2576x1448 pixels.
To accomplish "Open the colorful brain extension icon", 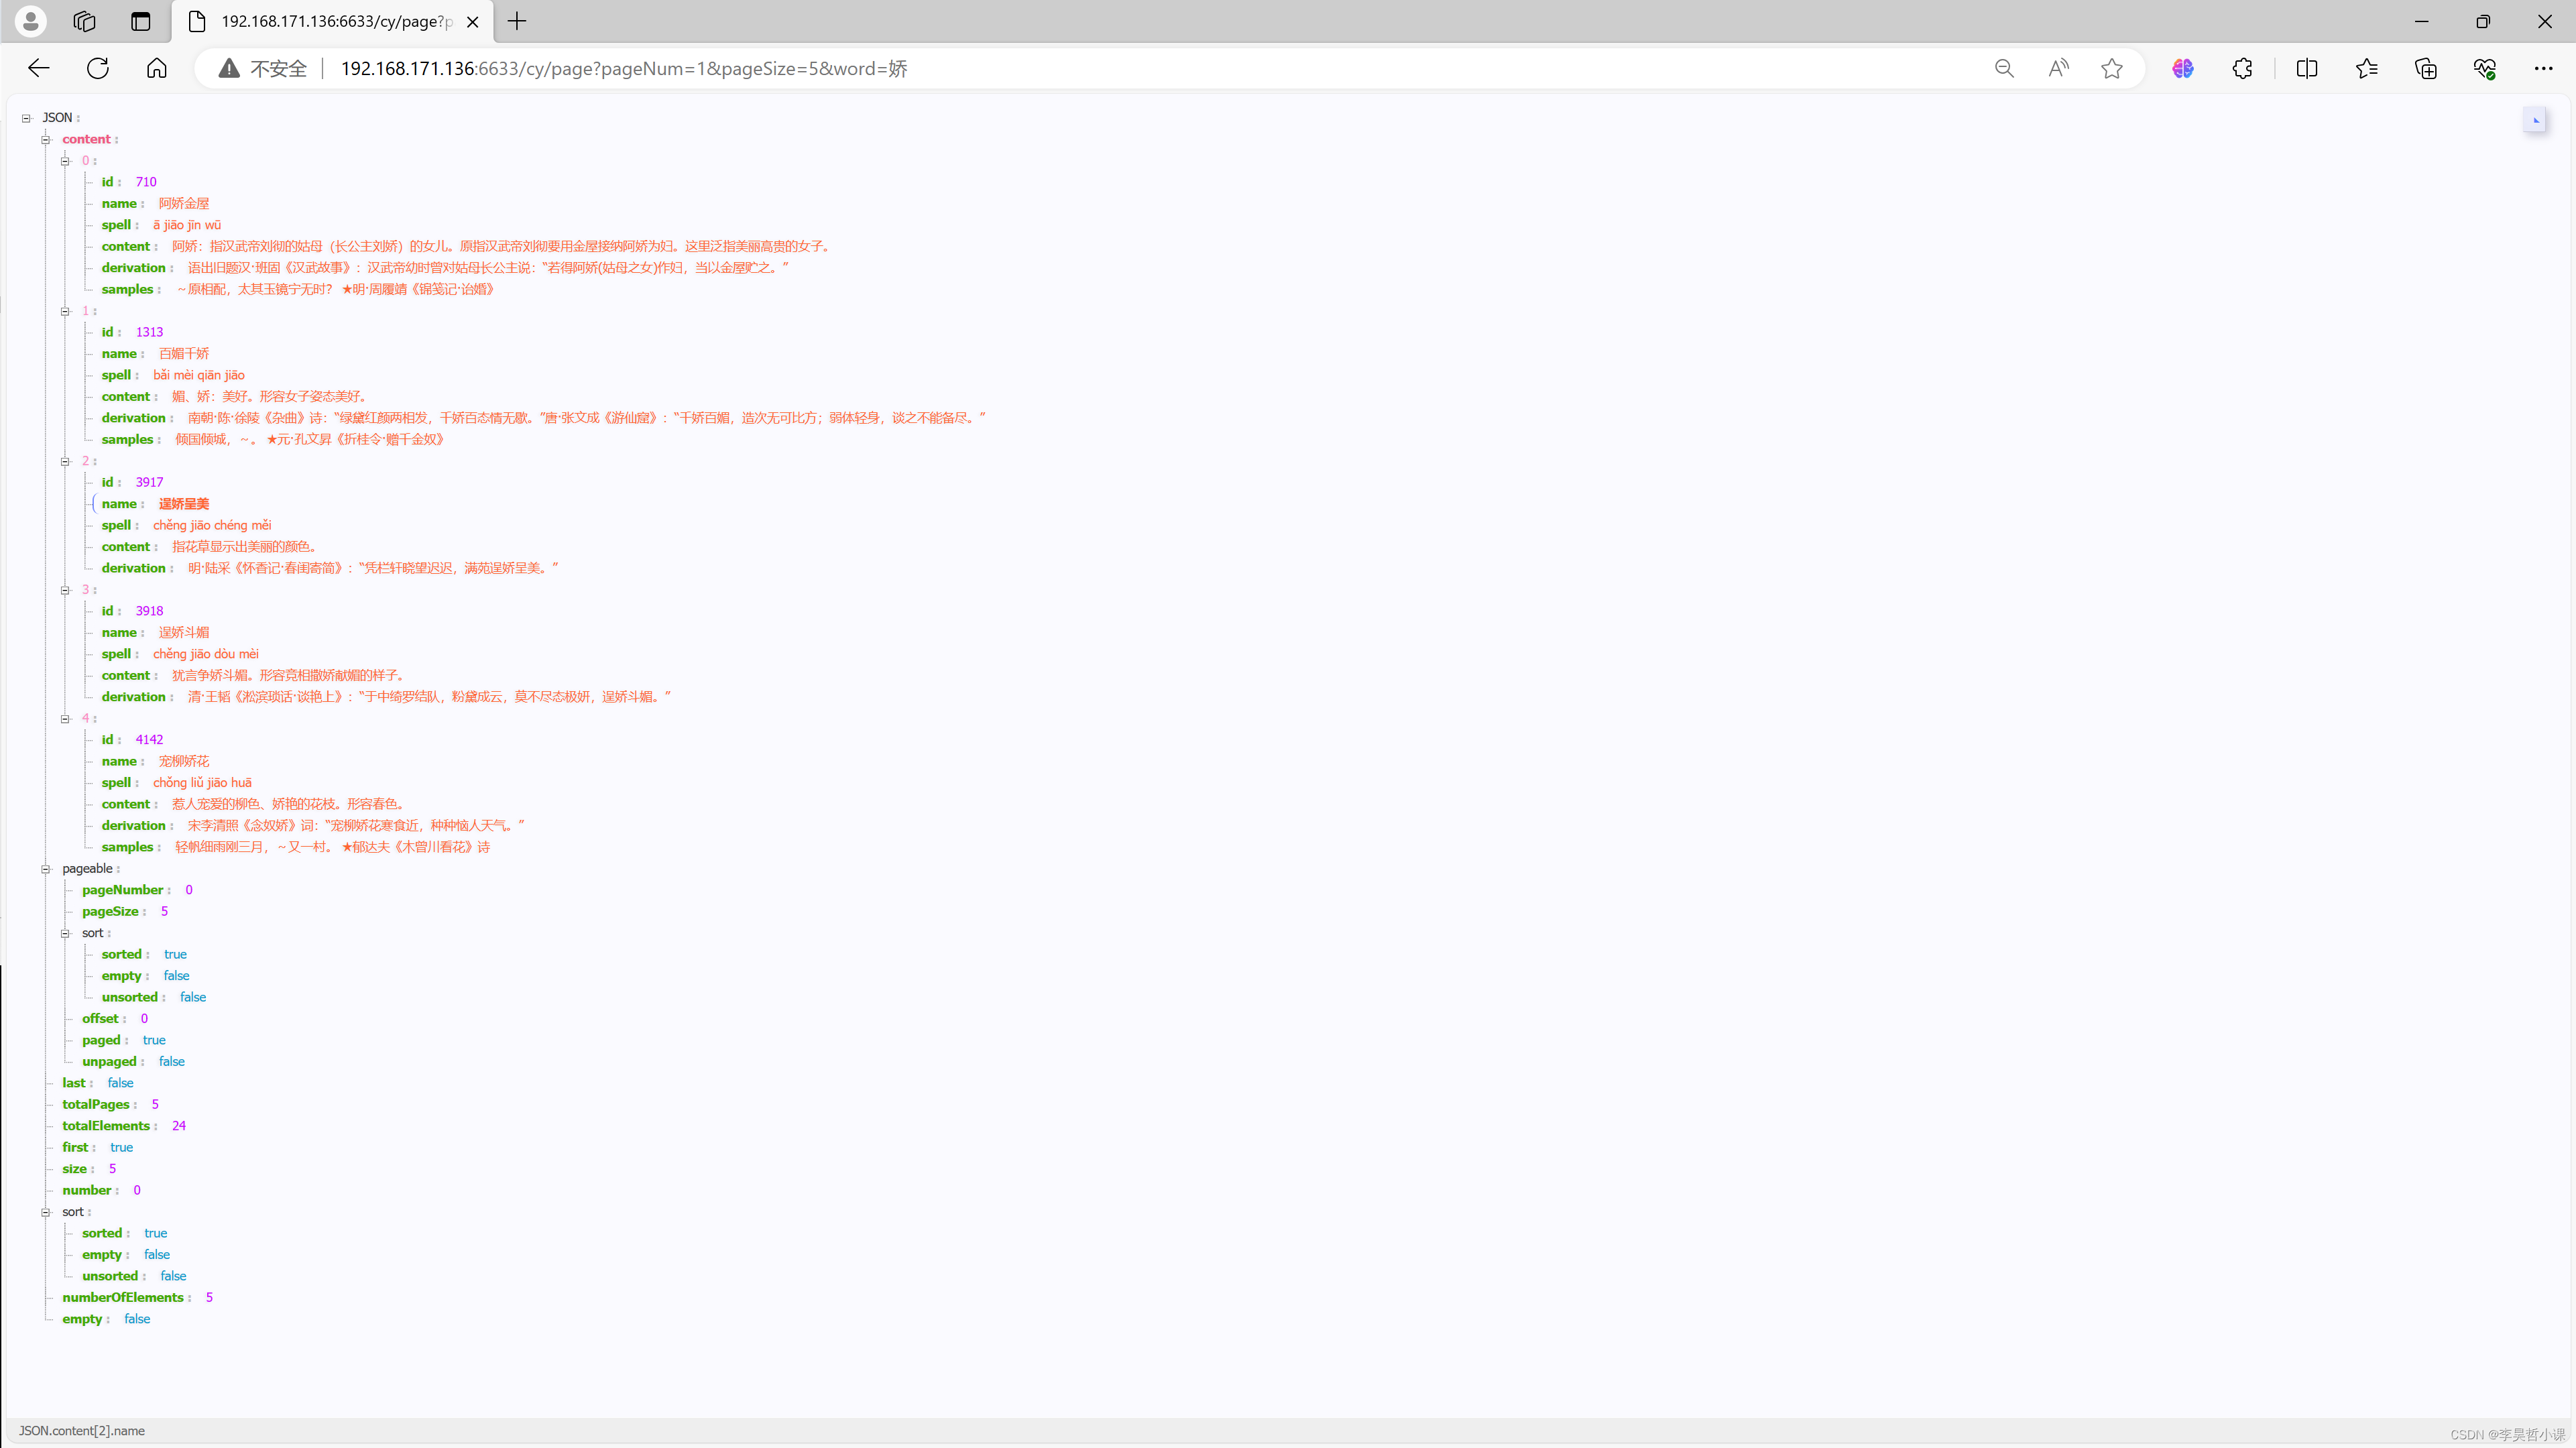I will click(2183, 68).
